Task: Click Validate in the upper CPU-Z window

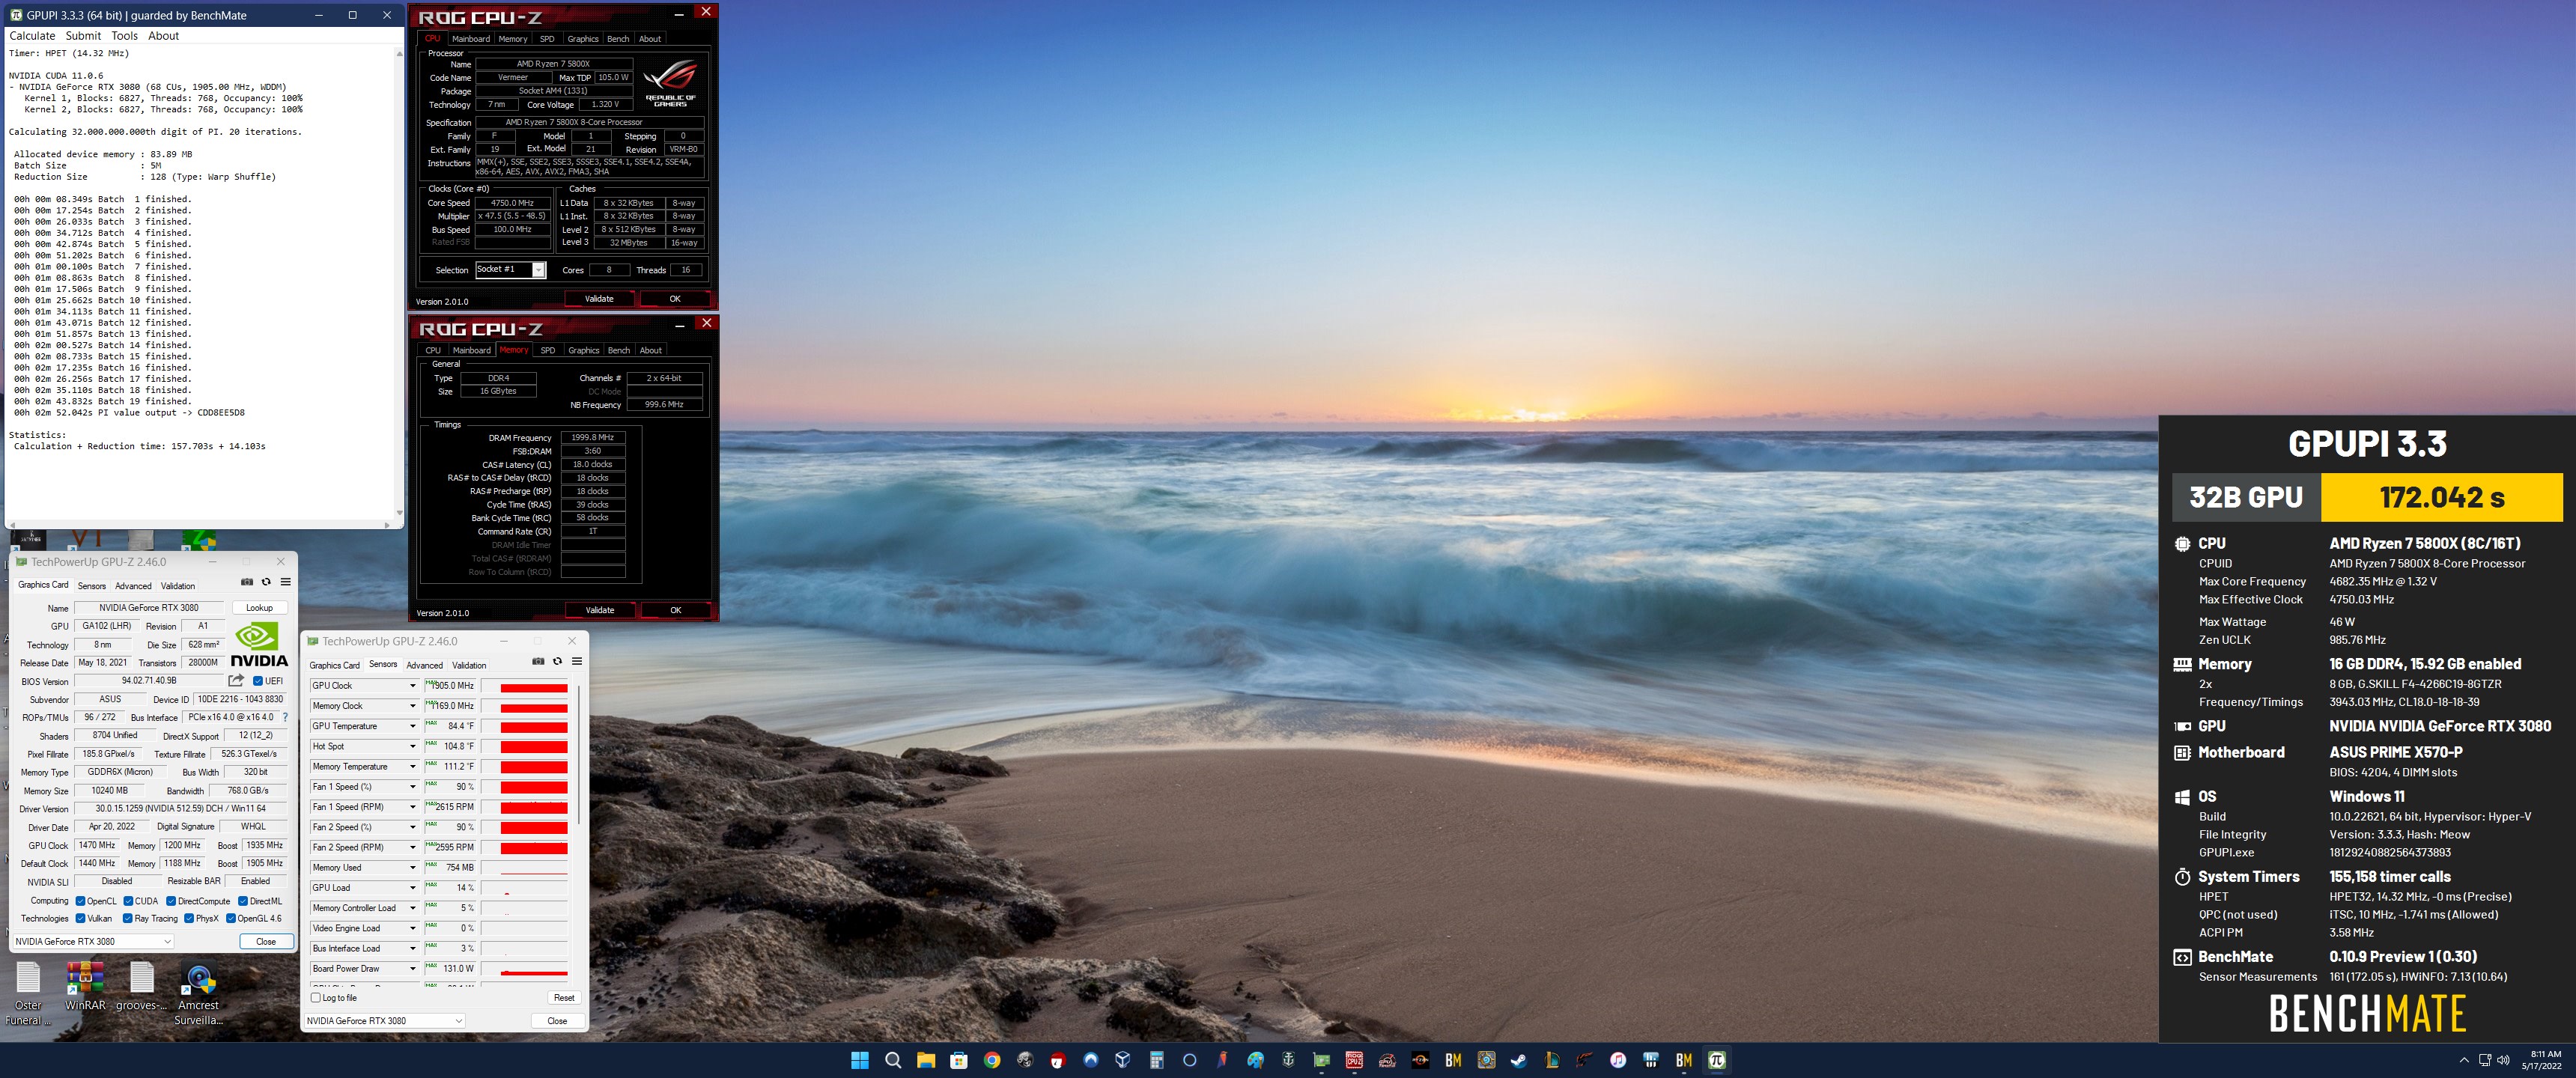Action: tap(599, 298)
